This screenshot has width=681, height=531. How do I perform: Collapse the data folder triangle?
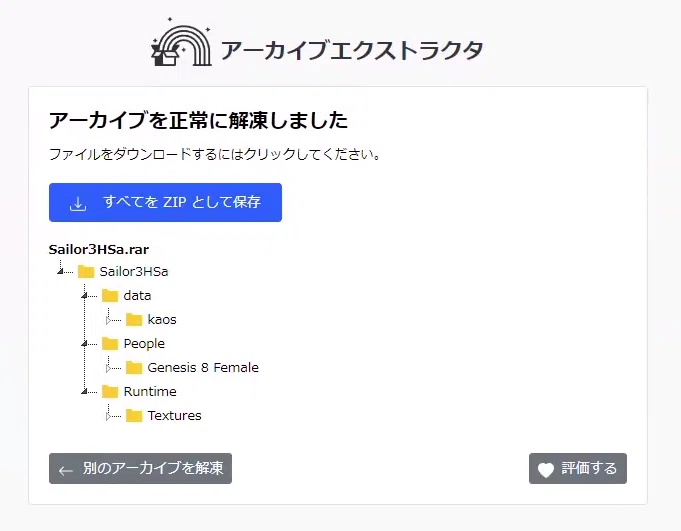tap(84, 295)
